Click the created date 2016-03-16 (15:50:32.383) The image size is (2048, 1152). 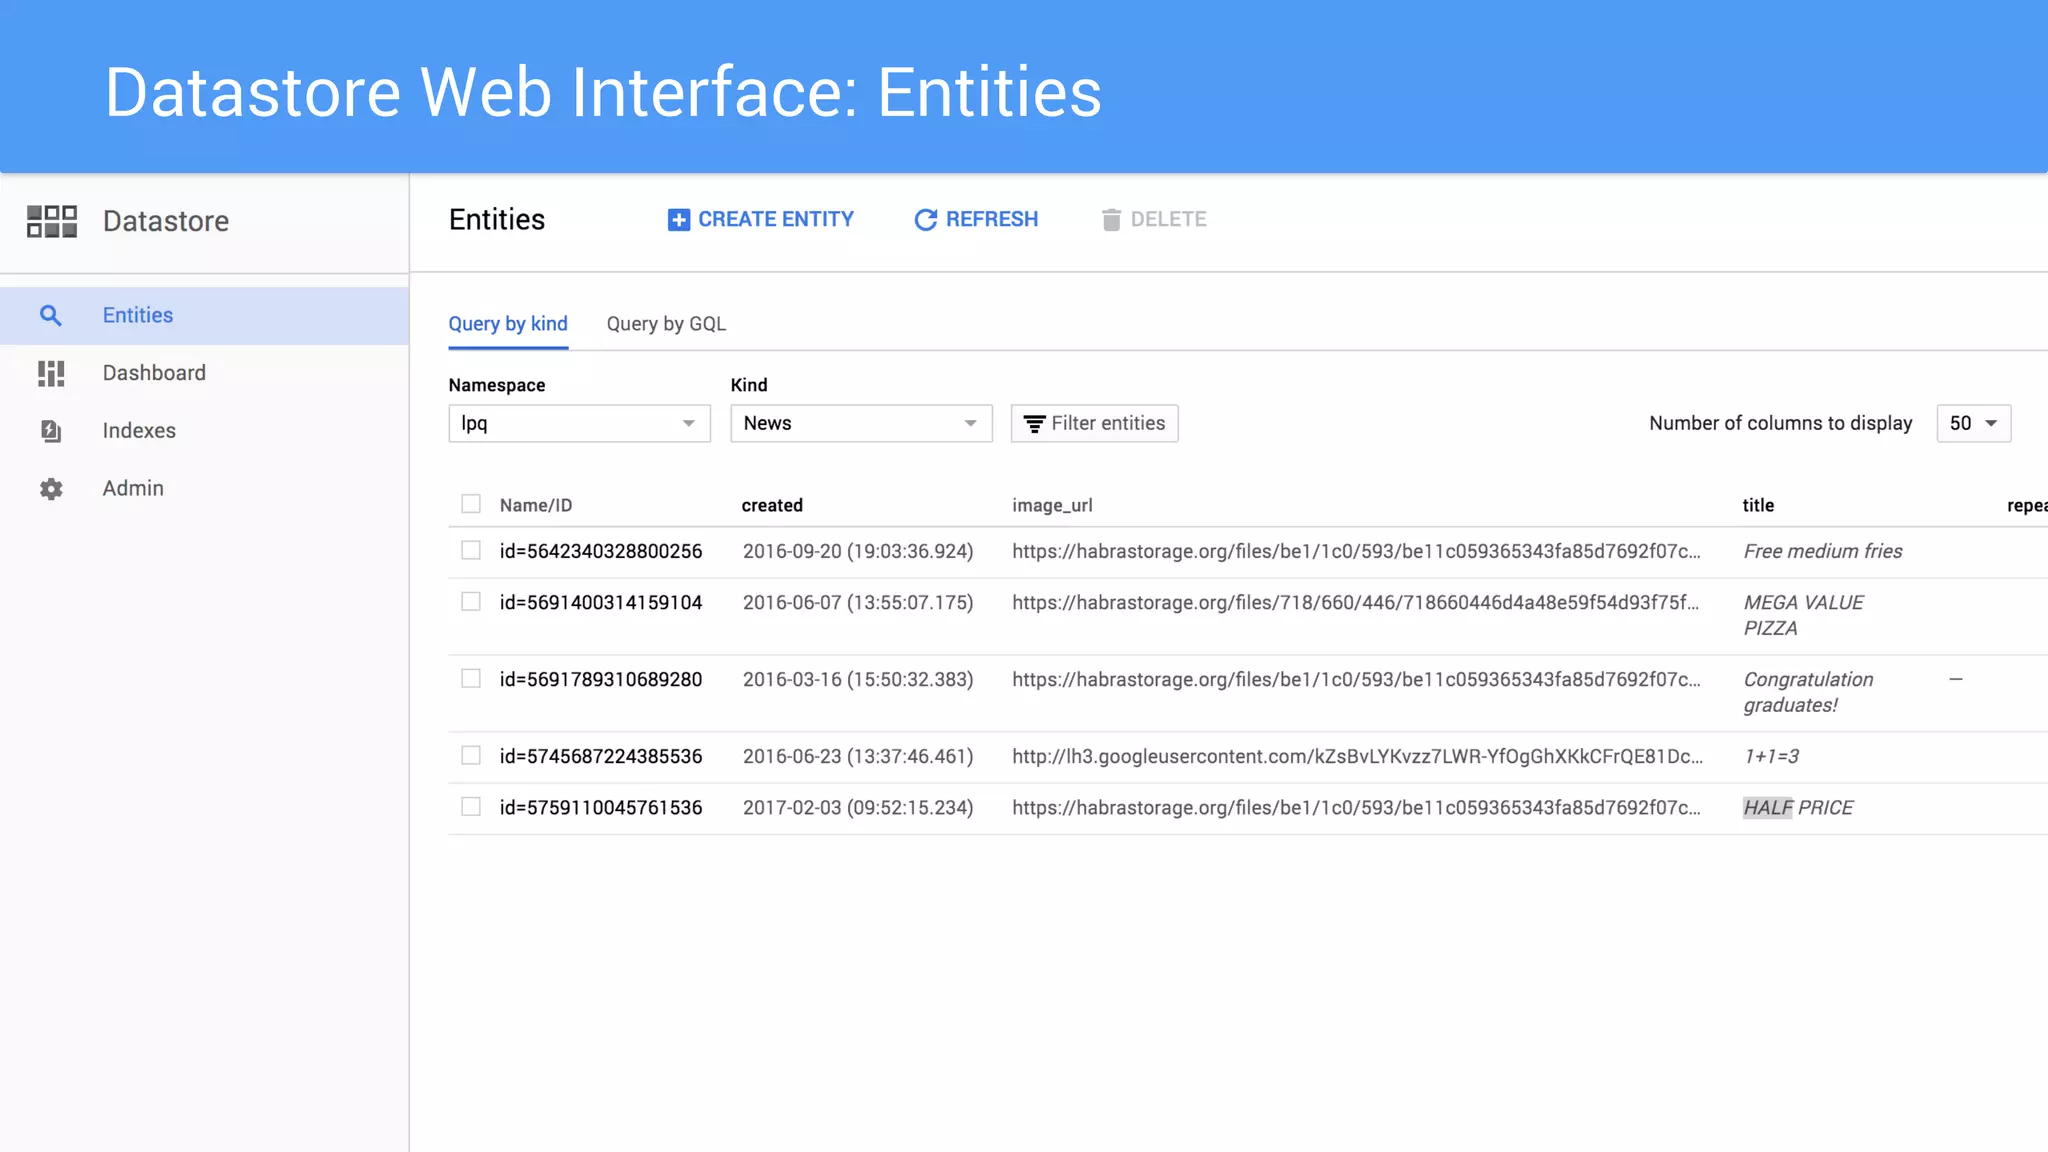click(858, 680)
